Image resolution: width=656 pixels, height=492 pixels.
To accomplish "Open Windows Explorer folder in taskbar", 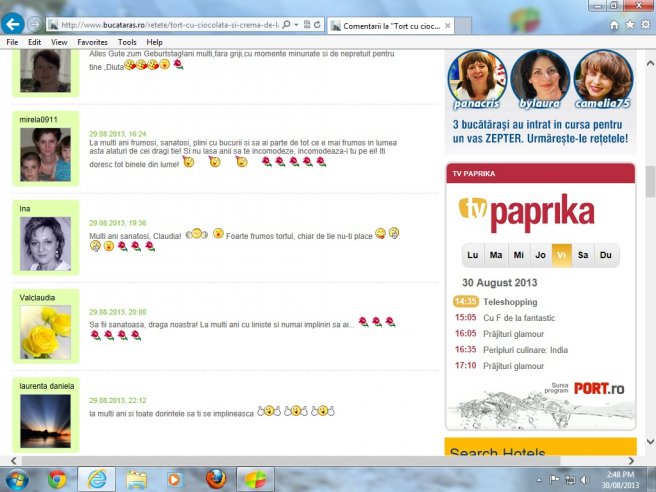I will tap(137, 478).
